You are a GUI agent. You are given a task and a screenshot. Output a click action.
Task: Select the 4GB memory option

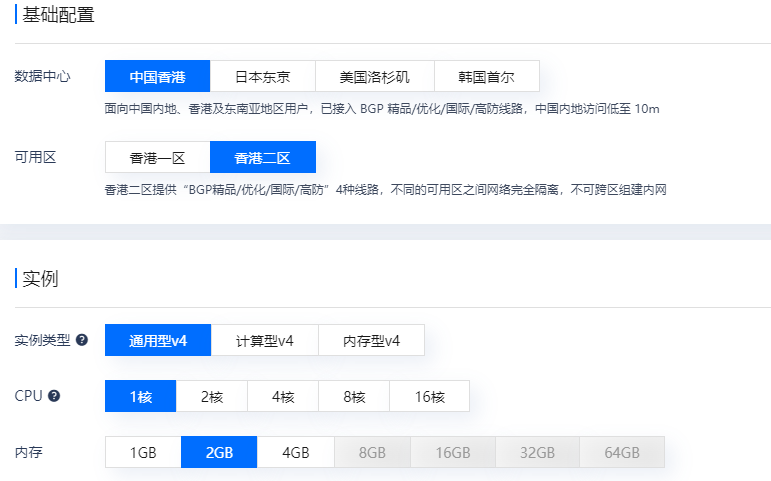296,452
